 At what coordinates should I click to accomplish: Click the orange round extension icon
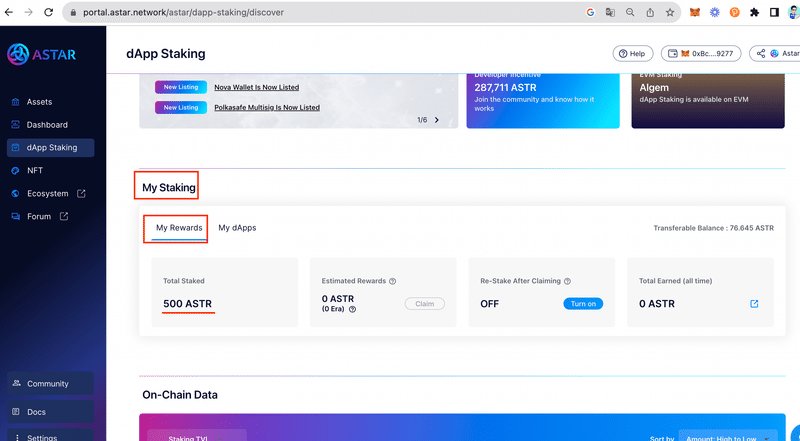point(734,12)
